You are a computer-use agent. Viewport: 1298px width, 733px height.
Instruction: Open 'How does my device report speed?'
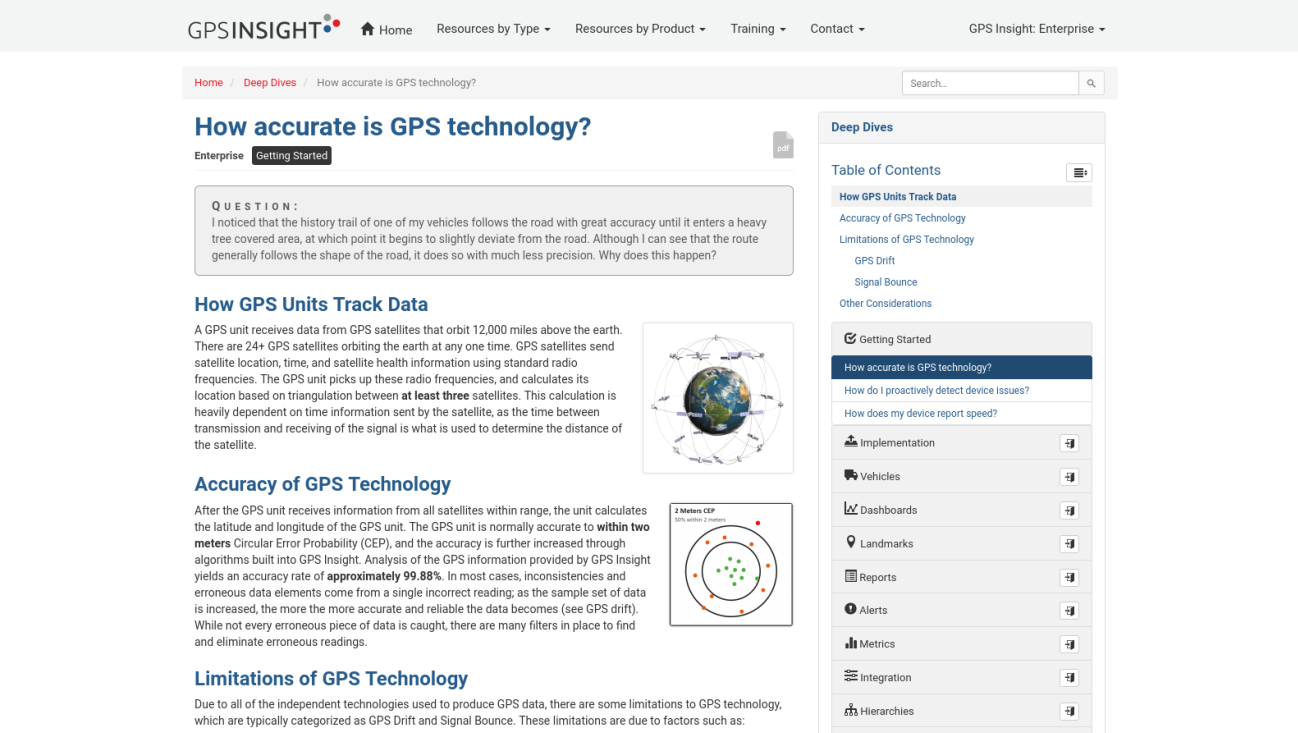pyautogui.click(x=961, y=413)
